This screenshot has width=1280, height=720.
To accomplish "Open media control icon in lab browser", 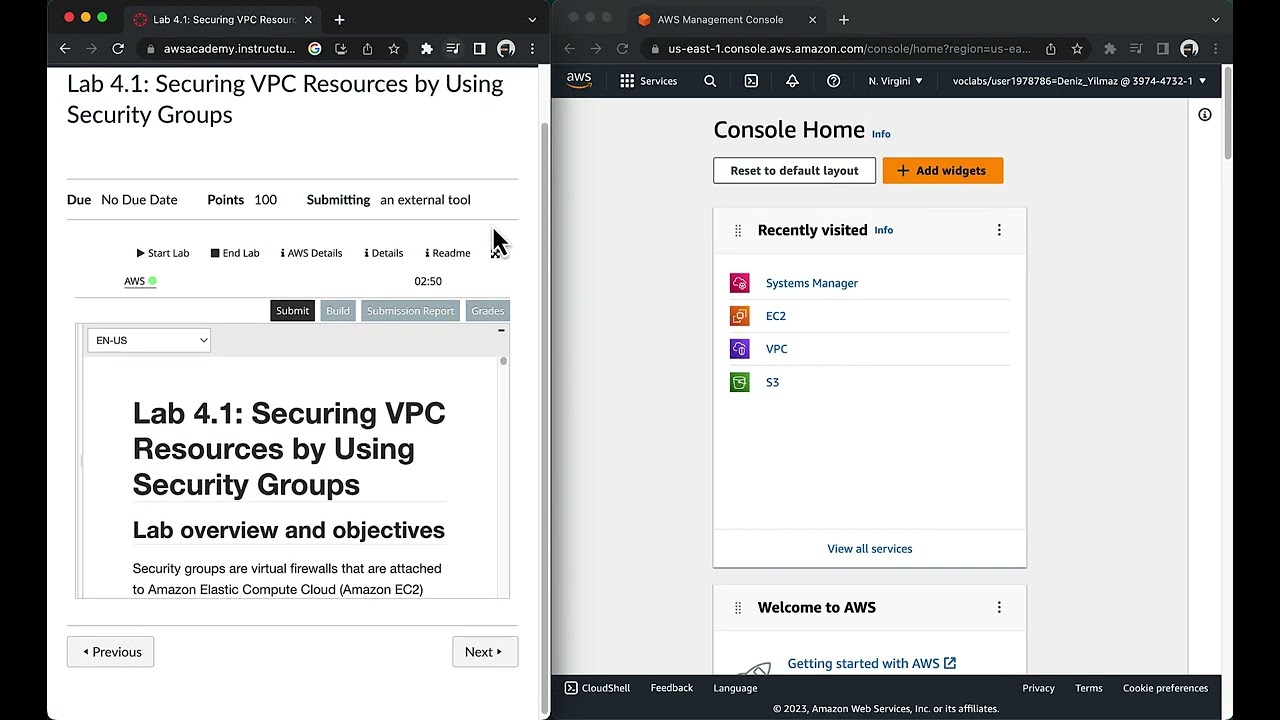I will [453, 48].
